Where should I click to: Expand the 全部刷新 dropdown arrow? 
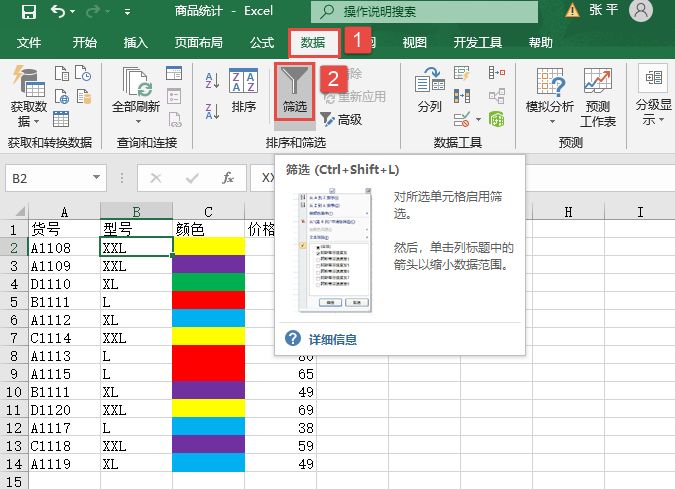pyautogui.click(x=138, y=122)
